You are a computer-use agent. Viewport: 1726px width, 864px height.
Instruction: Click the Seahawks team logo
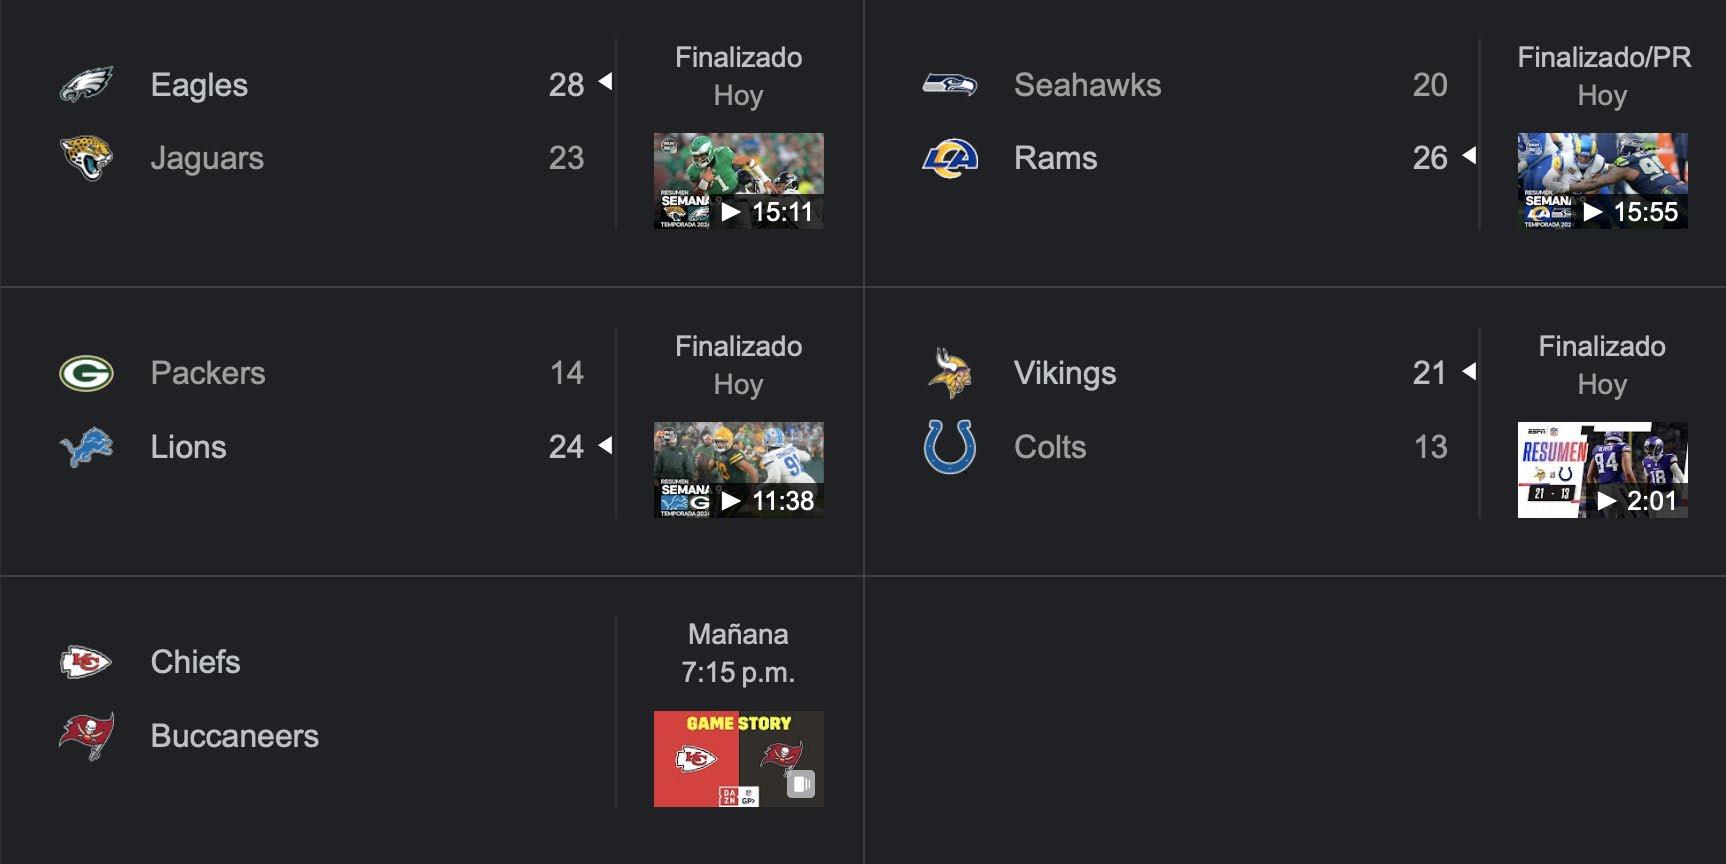tap(949, 85)
